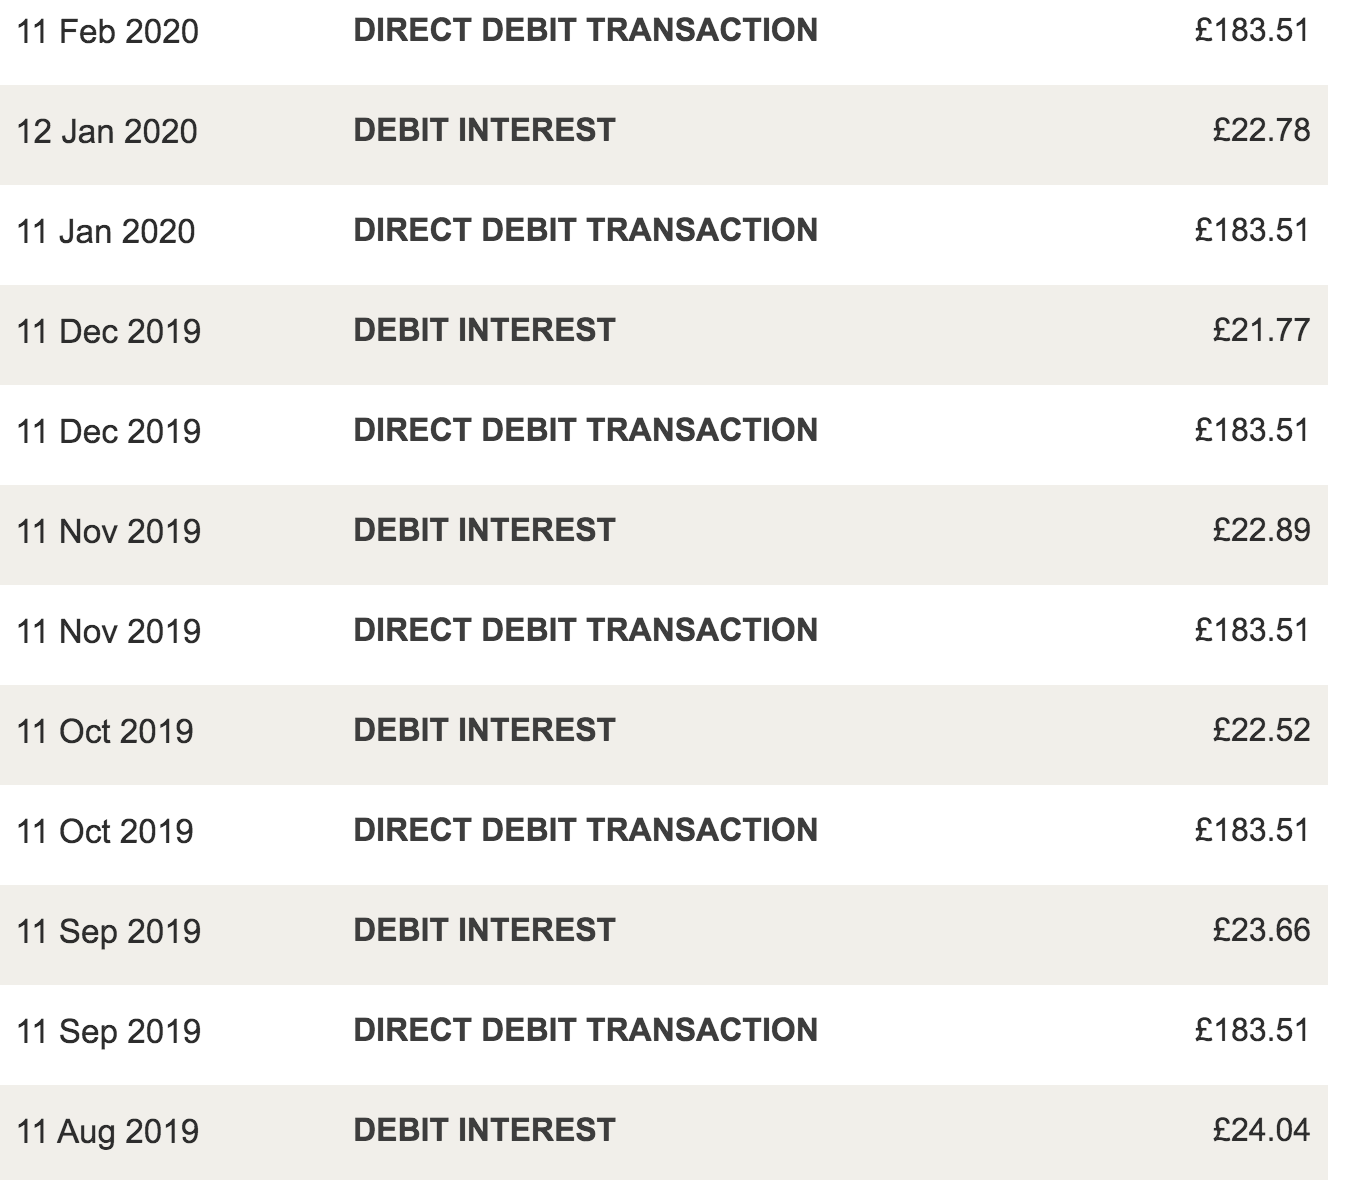Select October 2019 Debit Interest description
The width and height of the screenshot is (1346, 1180).
click(484, 731)
